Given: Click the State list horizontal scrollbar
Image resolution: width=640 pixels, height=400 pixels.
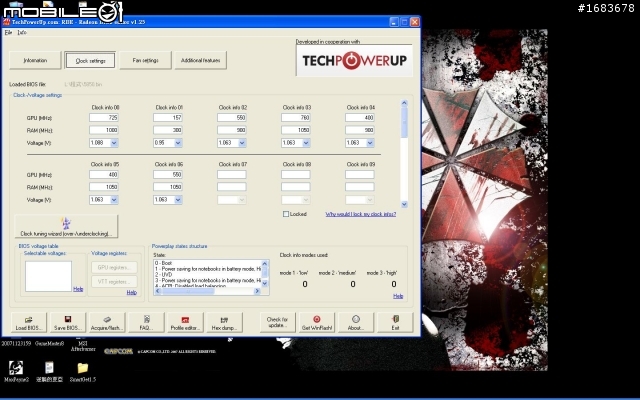Looking at the screenshot, I should tap(207, 291).
